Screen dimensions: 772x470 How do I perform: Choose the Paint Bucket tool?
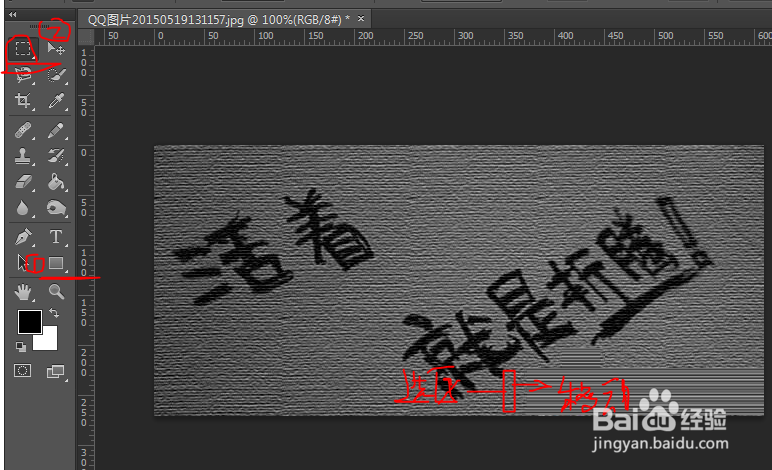pos(56,182)
